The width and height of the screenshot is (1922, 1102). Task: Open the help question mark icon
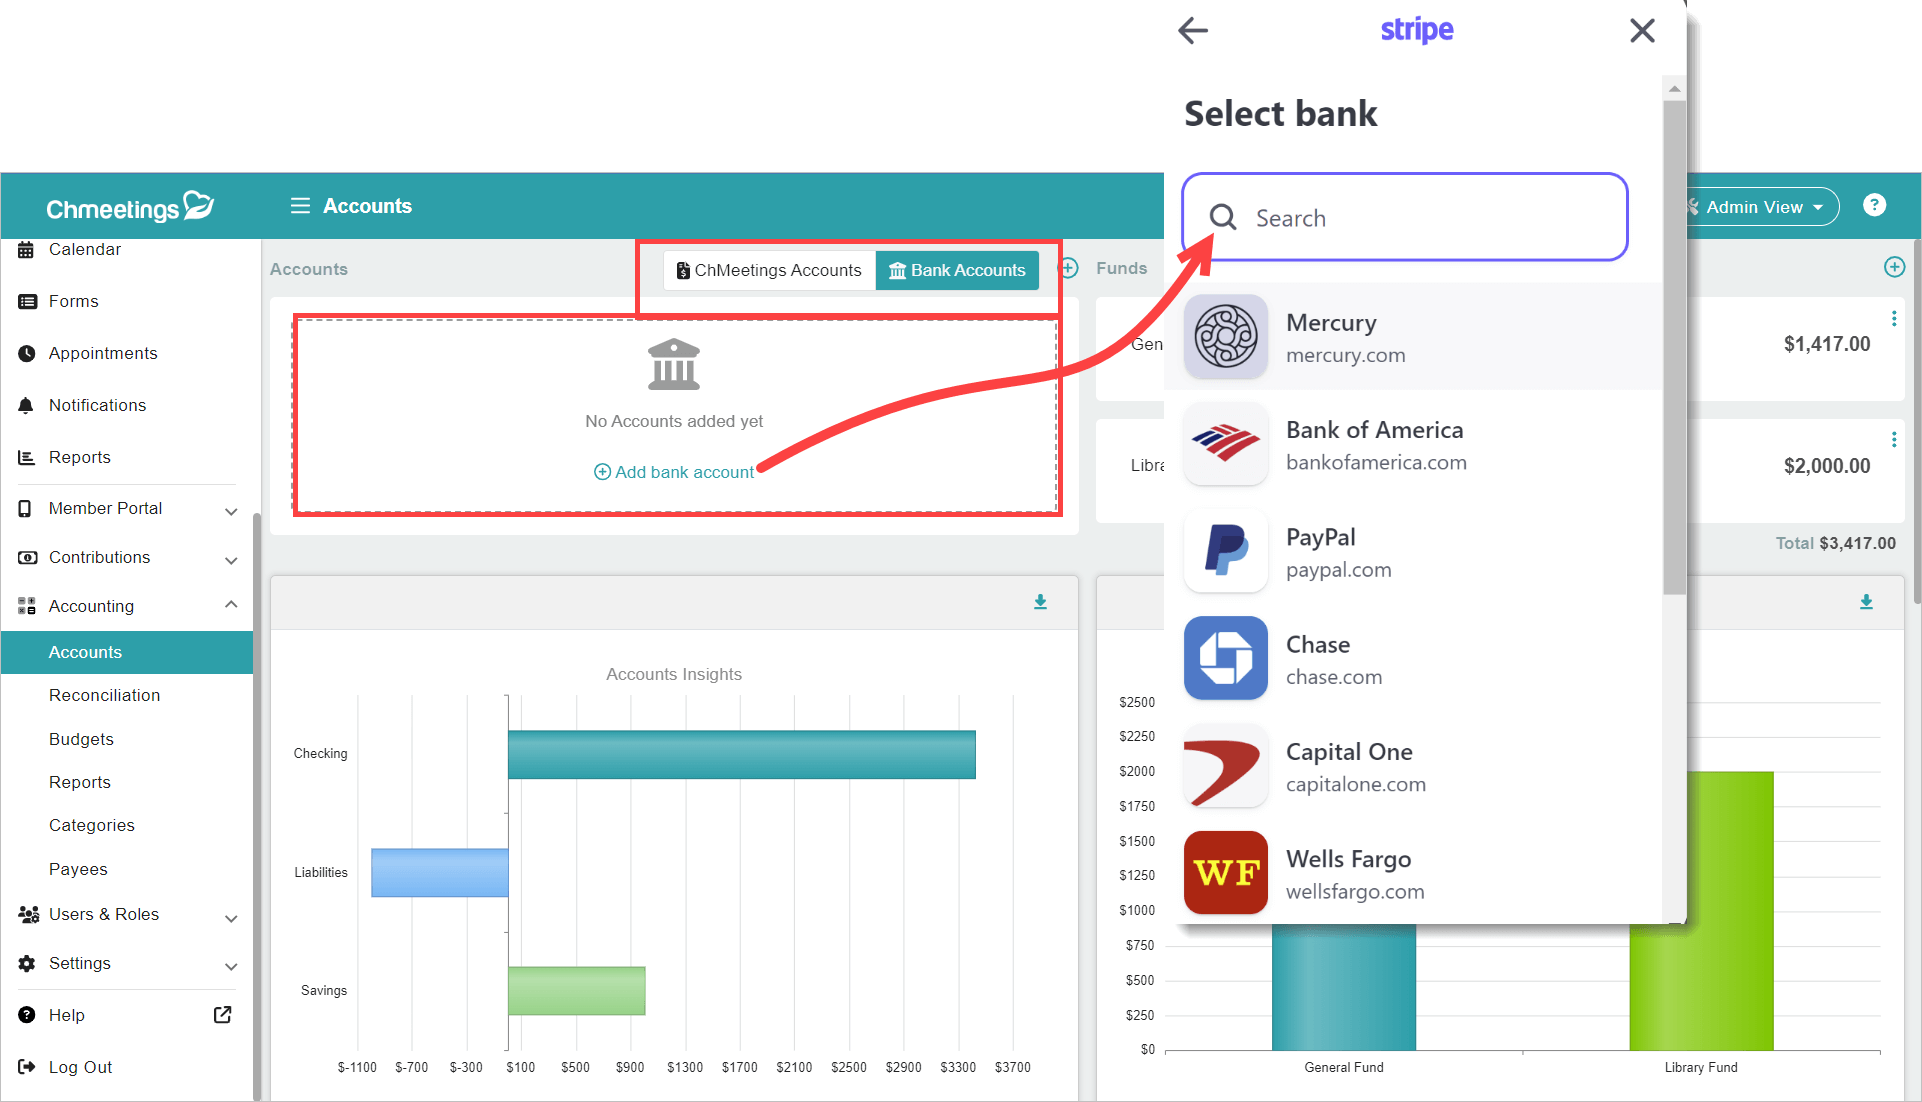(x=1874, y=205)
